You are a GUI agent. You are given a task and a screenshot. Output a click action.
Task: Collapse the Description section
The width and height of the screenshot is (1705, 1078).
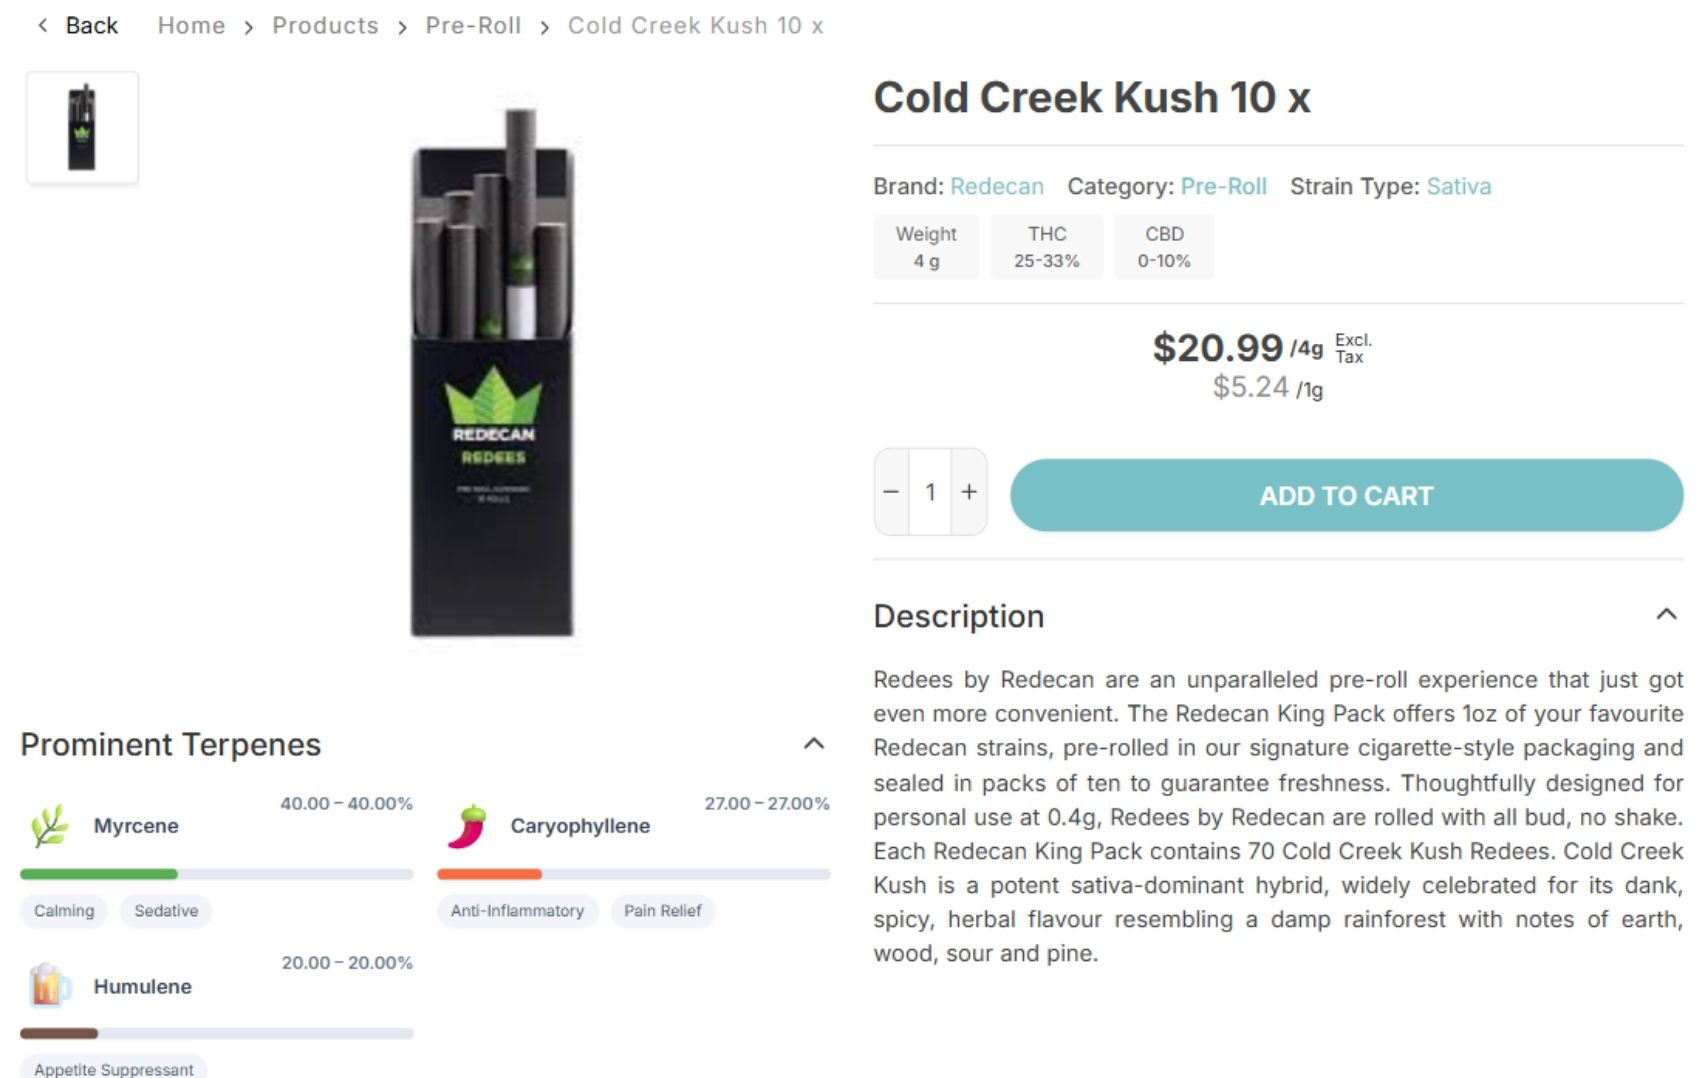point(1665,614)
